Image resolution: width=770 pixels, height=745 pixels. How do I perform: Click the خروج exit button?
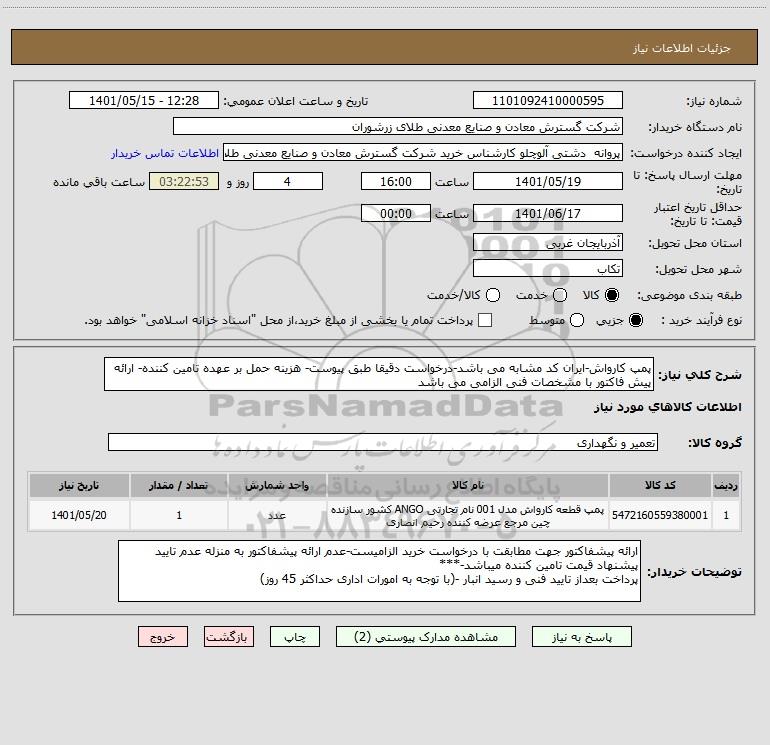(x=163, y=637)
